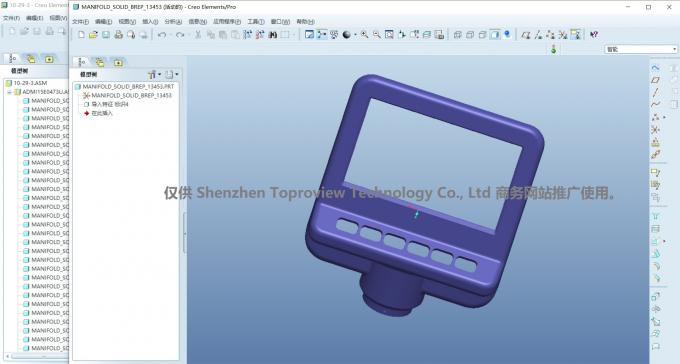
Task: Select the coordinate system tool in right toolbar
Action: coord(655,129)
